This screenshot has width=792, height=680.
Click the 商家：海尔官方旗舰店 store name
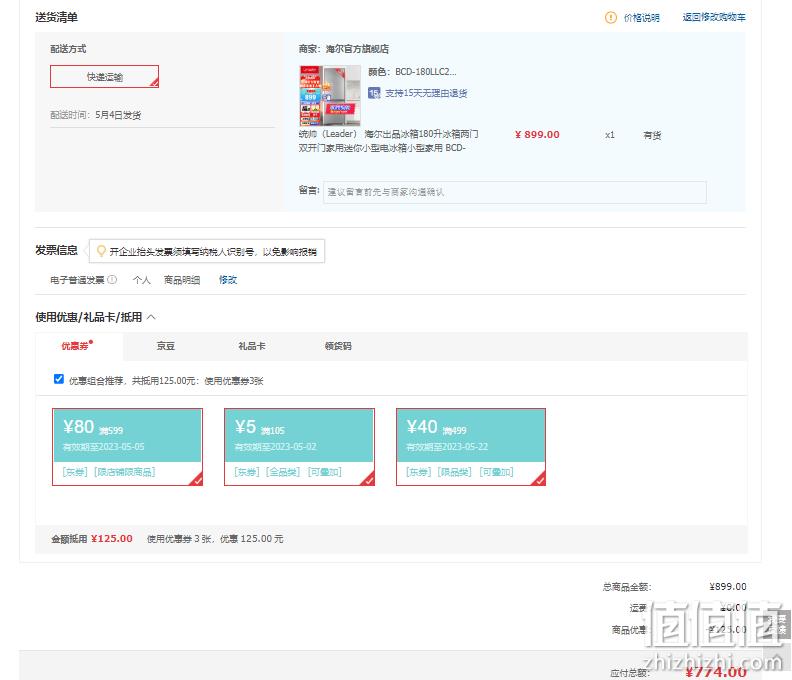tap(343, 49)
